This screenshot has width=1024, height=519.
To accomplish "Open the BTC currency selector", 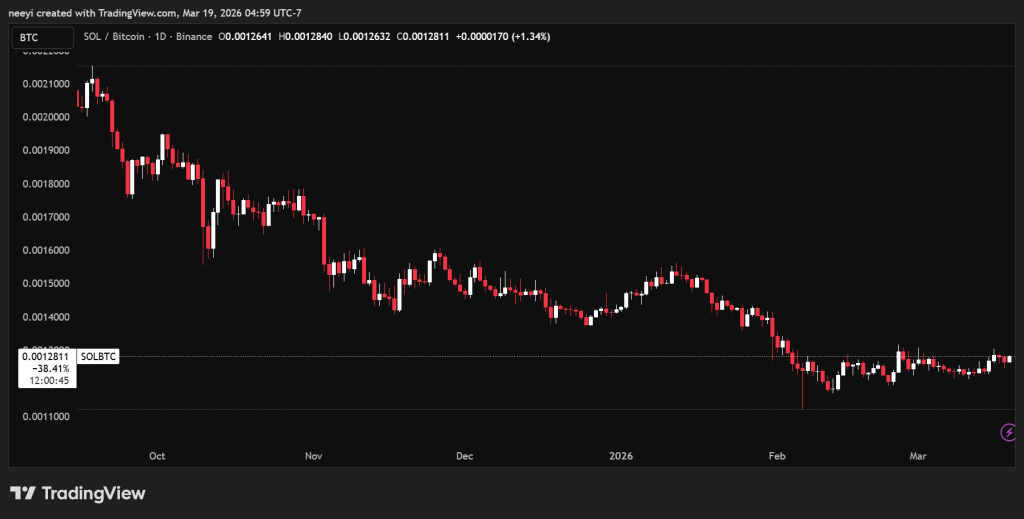I will (x=41, y=37).
